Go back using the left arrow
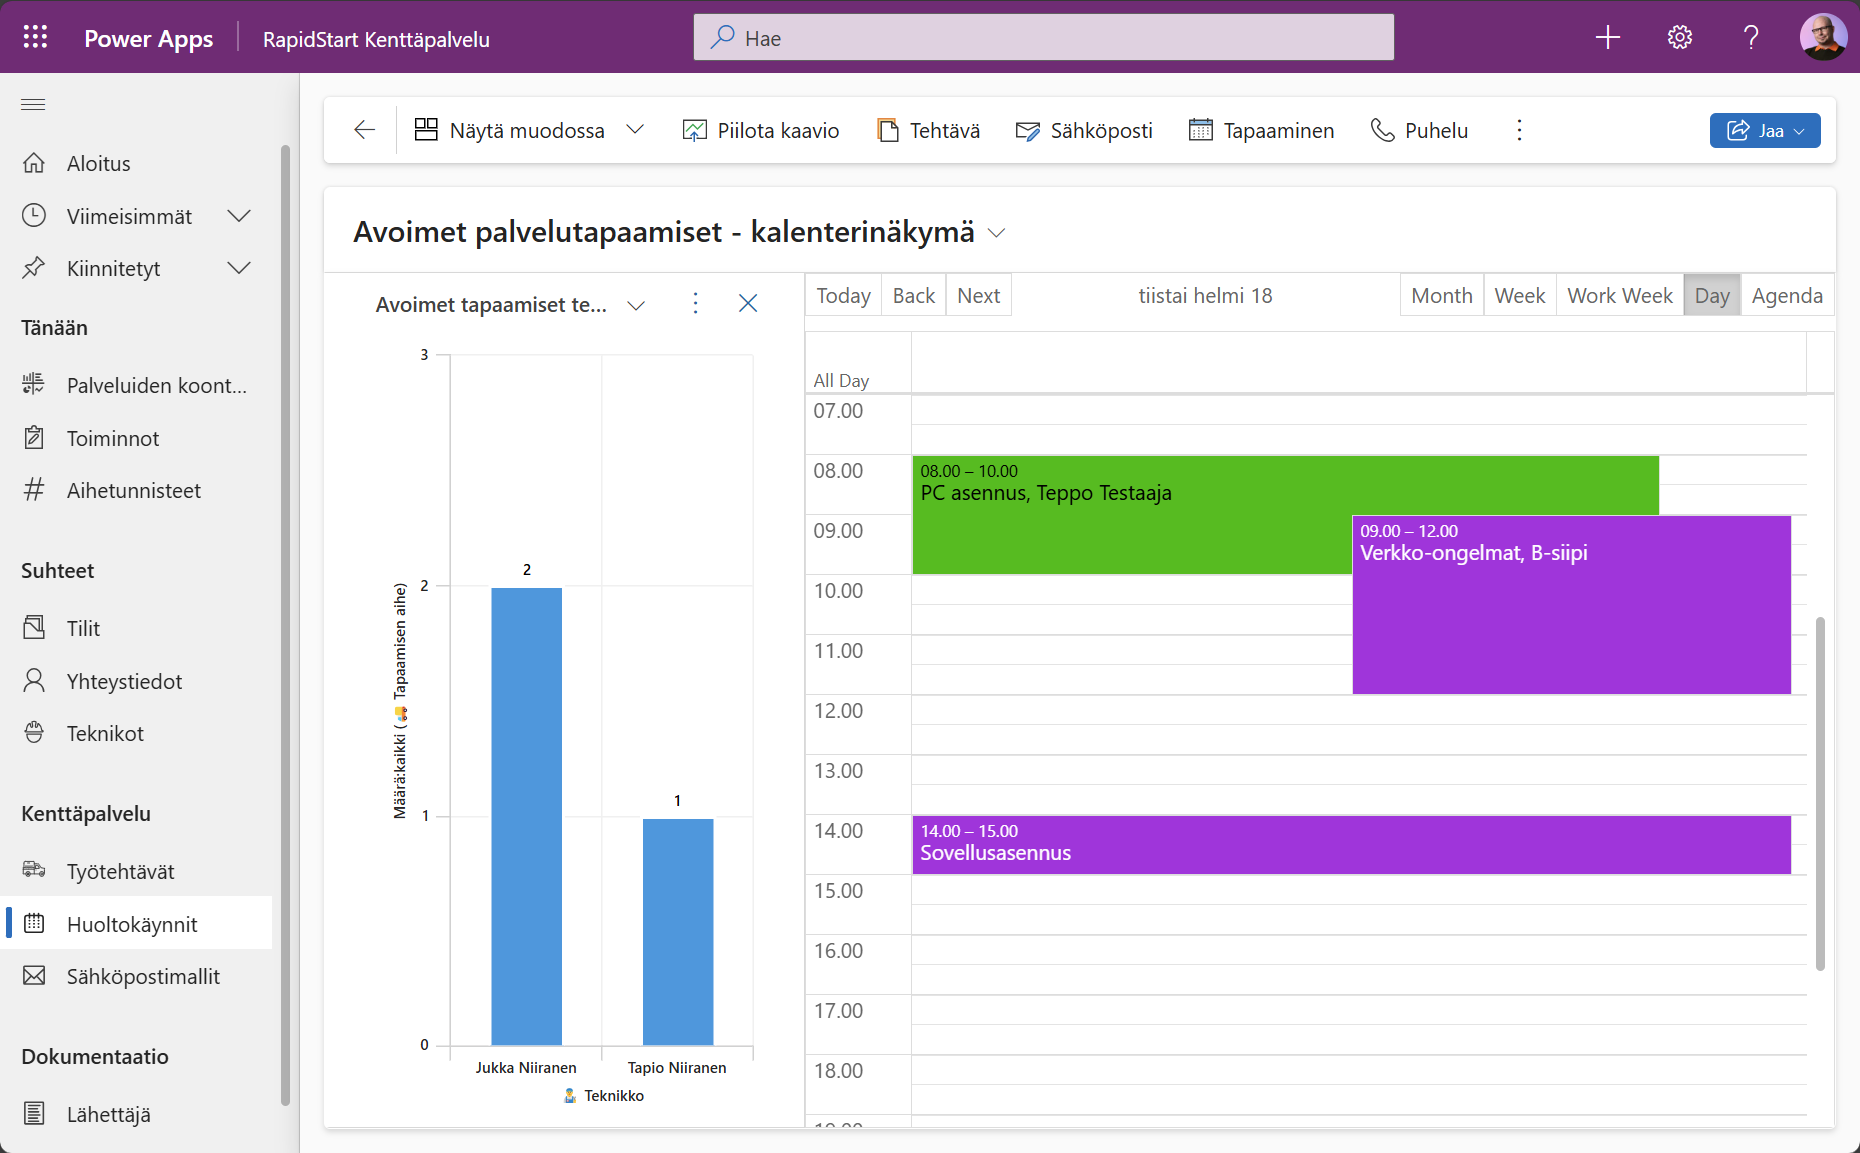 tap(364, 130)
